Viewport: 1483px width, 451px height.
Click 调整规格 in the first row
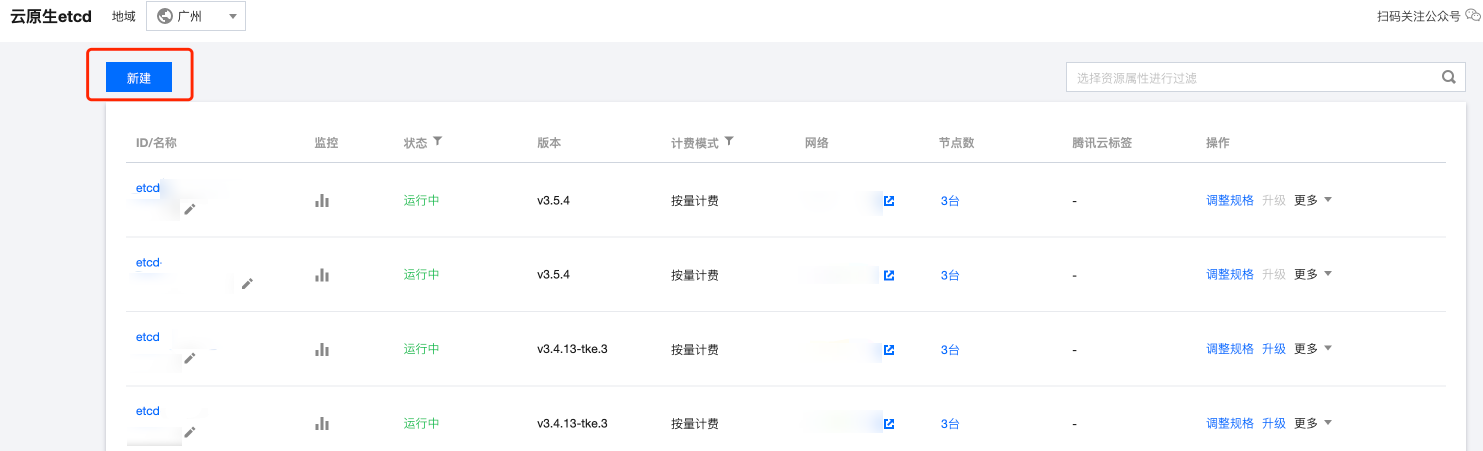pos(1230,200)
